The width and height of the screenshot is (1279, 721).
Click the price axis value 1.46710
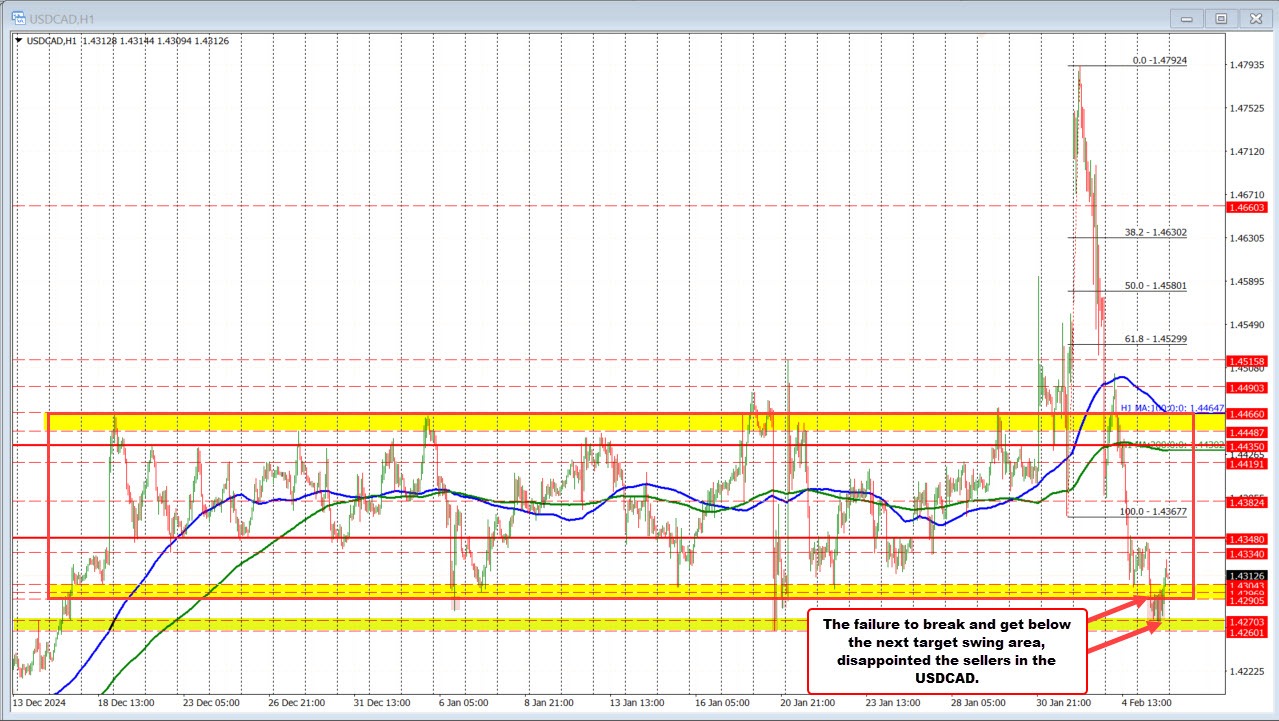(x=1247, y=195)
